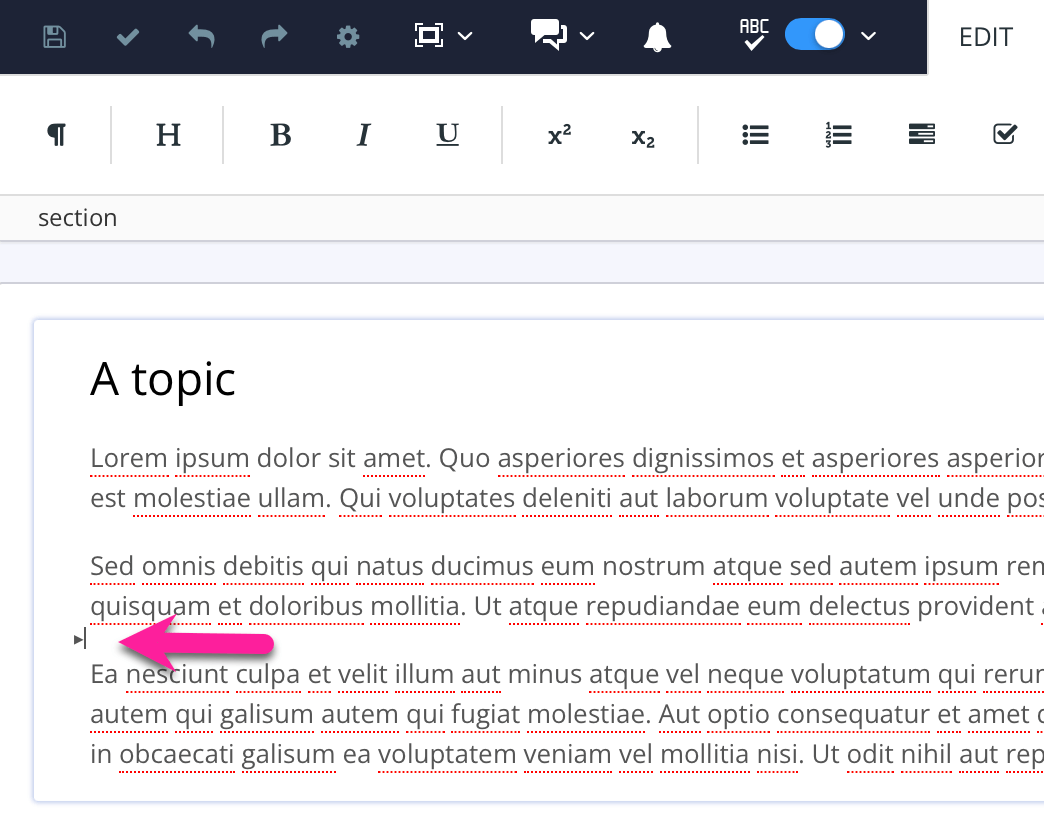The image size is (1044, 824).
Task: Redo the last undone action
Action: (273, 37)
